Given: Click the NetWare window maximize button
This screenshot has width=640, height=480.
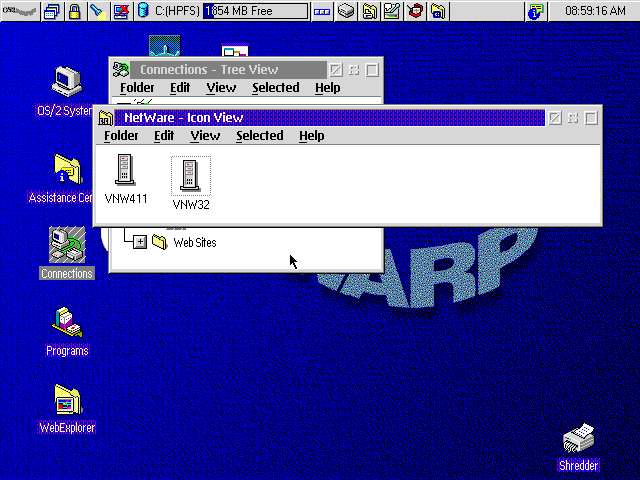Looking at the screenshot, I should point(591,118).
